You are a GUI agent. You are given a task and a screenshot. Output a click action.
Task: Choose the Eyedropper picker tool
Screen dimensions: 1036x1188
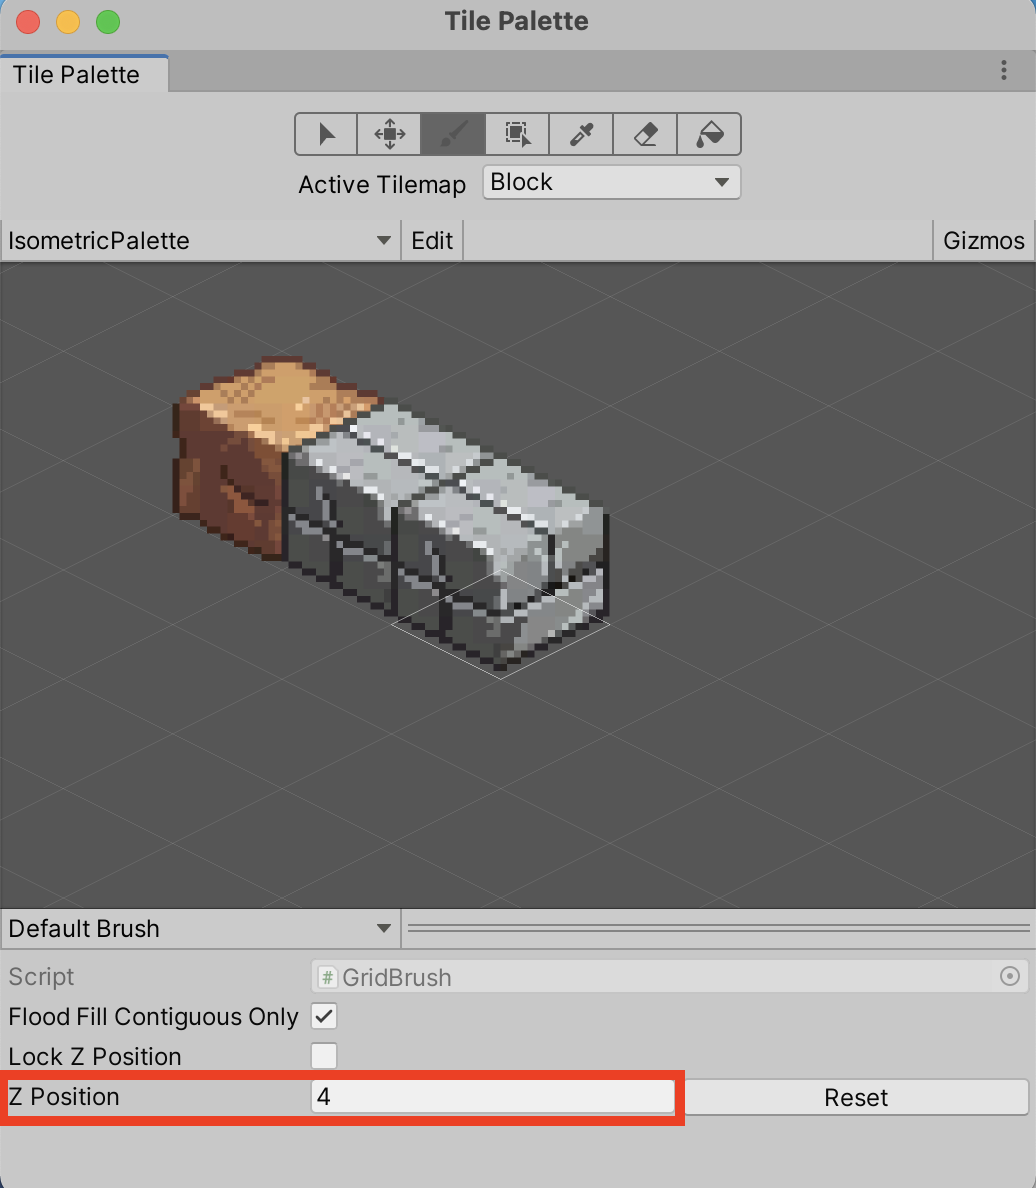(581, 134)
